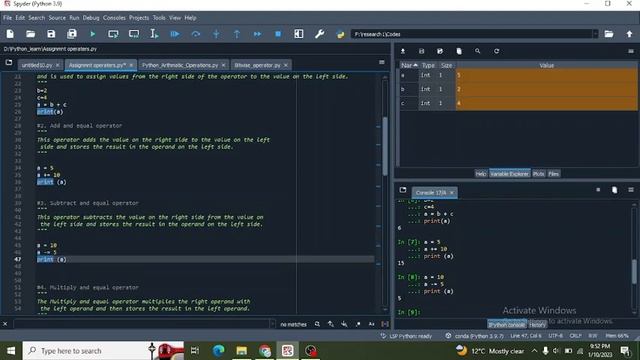
Task: Open Projects menu
Action: (x=139, y=18)
